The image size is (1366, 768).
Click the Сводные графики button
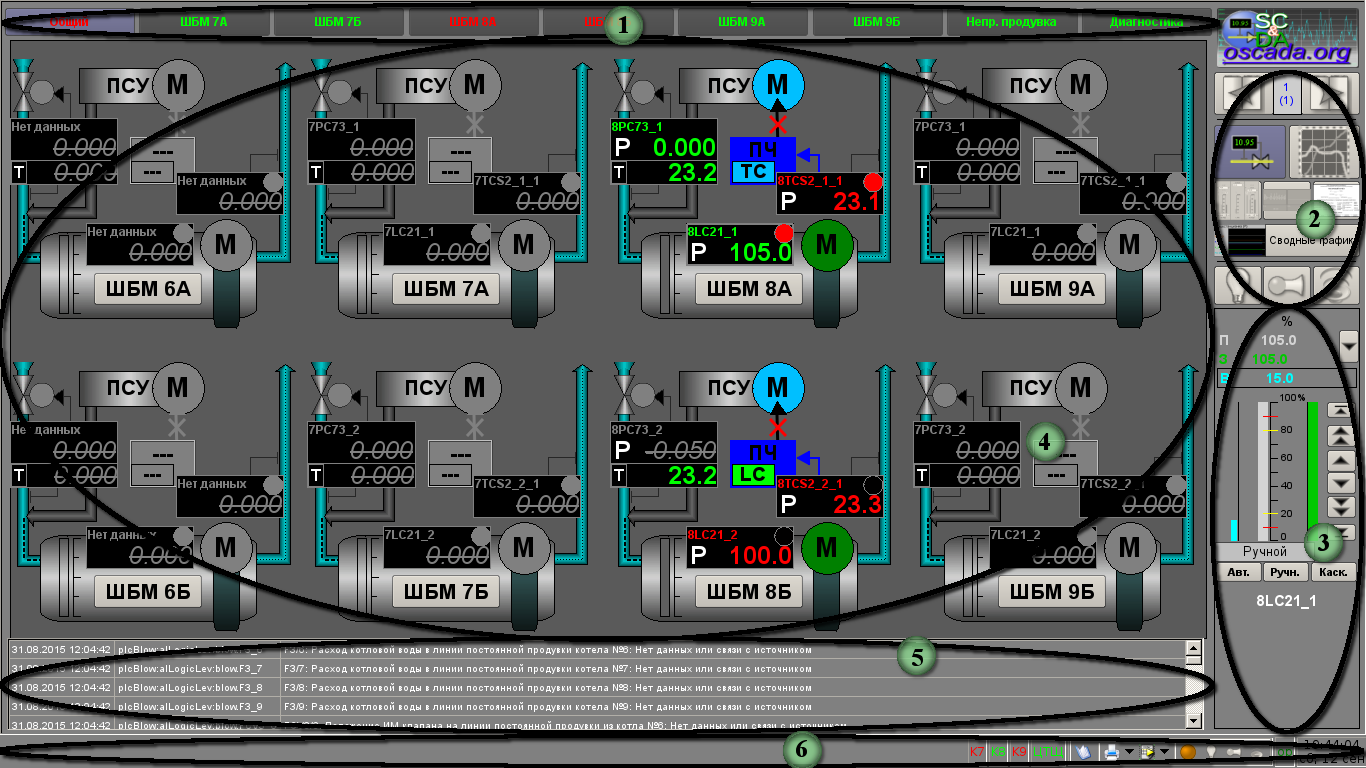pyautogui.click(x=1310, y=240)
